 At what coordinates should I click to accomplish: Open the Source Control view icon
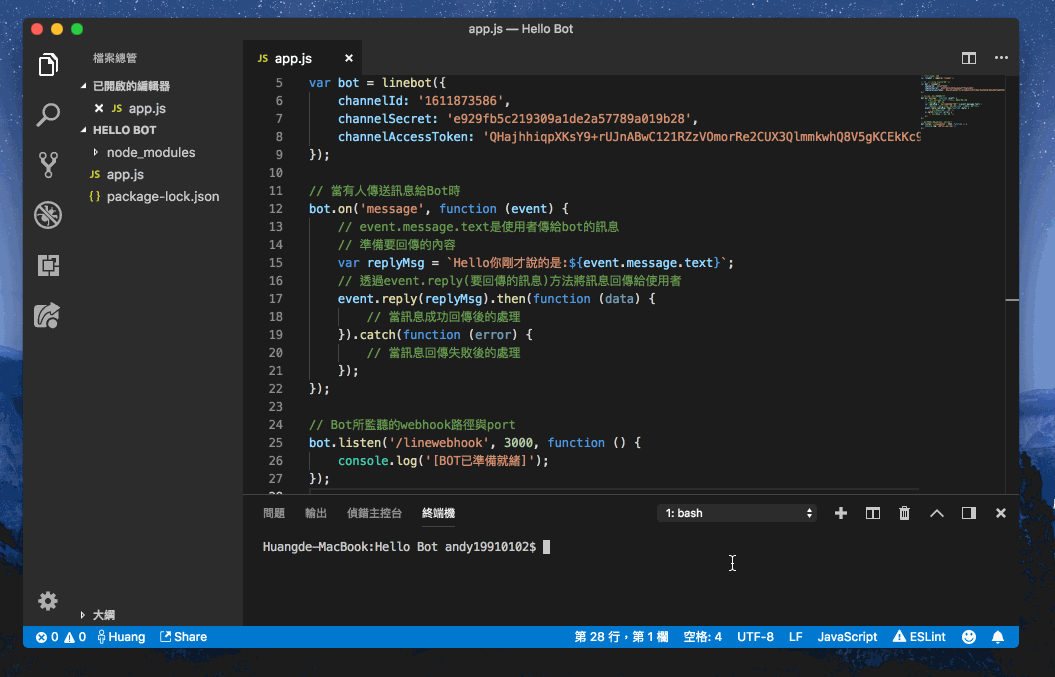tap(48, 165)
